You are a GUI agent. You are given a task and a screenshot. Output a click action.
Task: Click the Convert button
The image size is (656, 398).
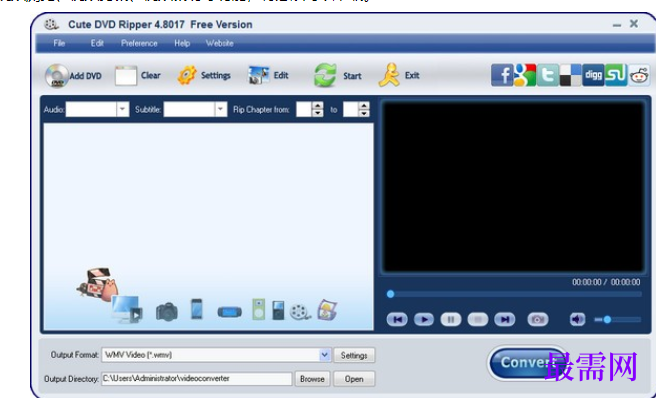528,362
